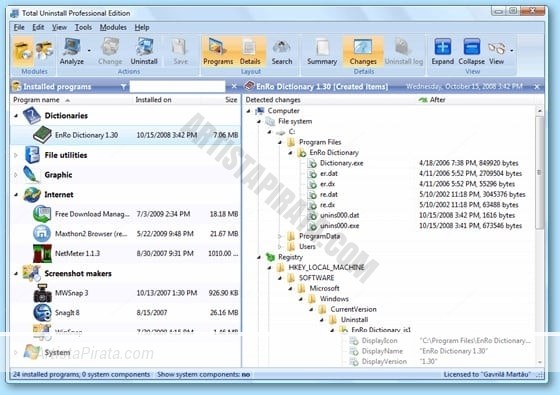Click 'Show system components: no' status entry
Image resolution: width=560 pixels, height=395 pixels.
point(203,374)
